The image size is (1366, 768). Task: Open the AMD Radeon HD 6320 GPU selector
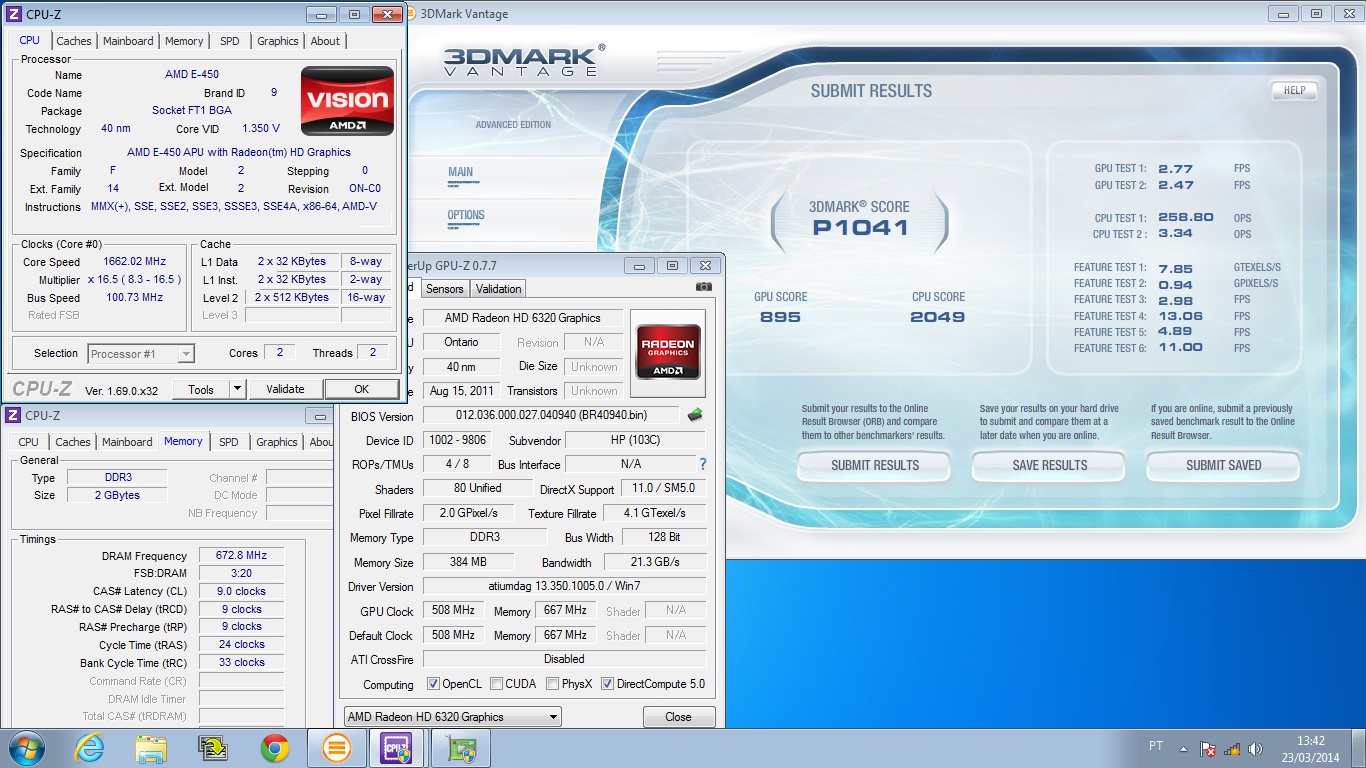(452, 717)
